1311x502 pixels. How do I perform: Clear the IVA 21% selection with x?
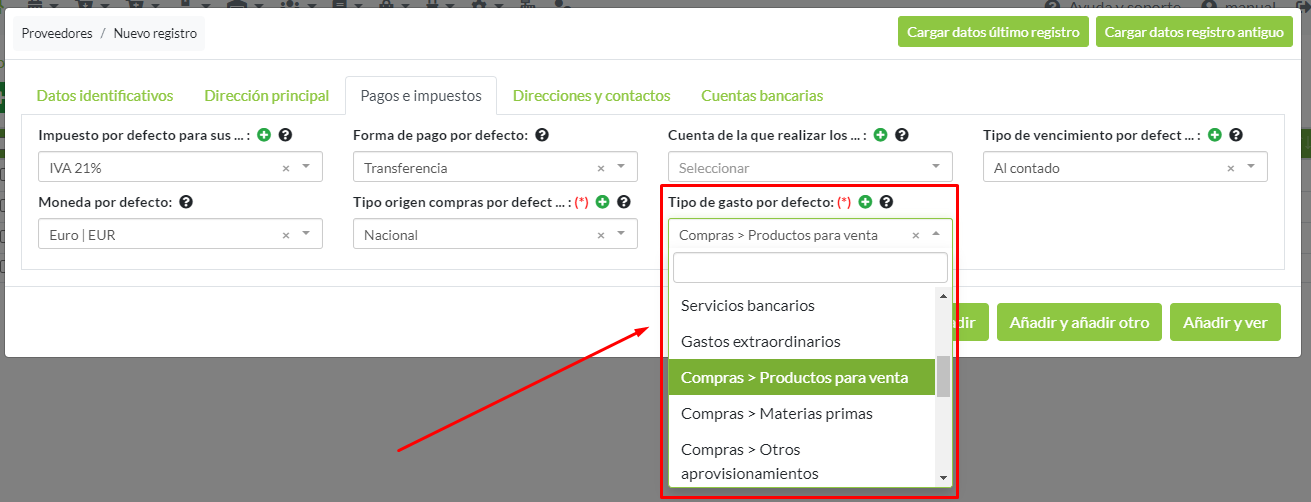tap(286, 168)
